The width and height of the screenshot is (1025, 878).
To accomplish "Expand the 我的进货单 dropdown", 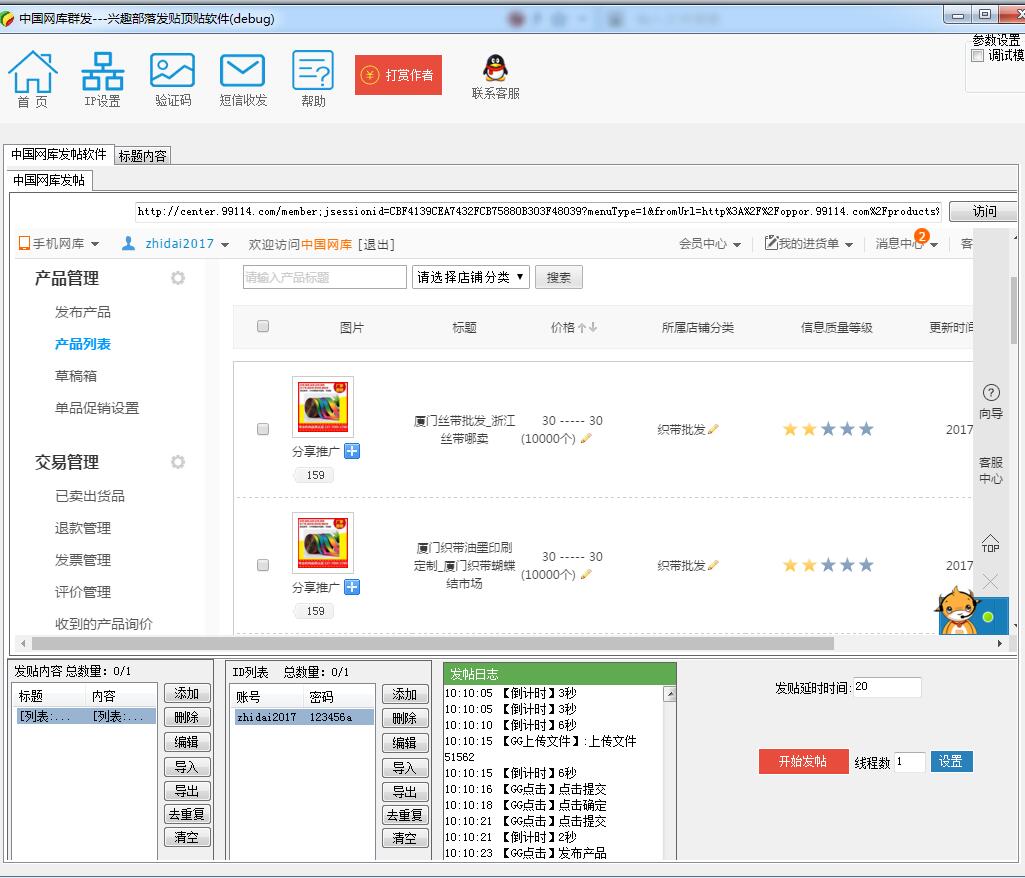I will point(849,245).
